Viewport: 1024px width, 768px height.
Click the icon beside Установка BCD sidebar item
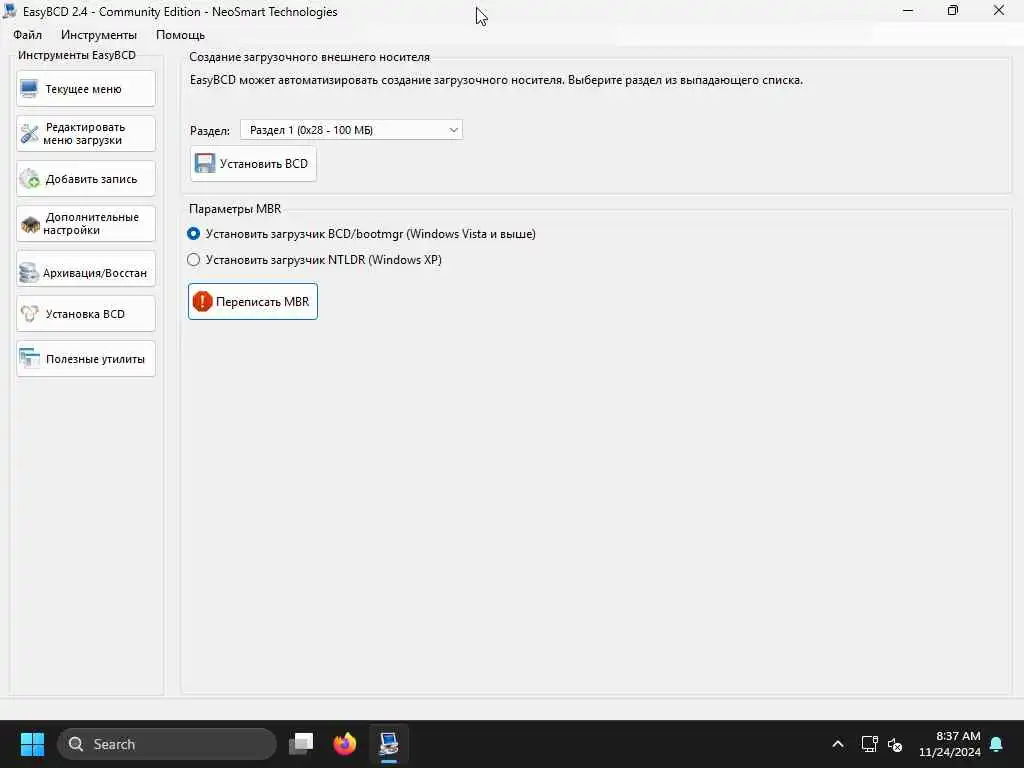point(29,313)
